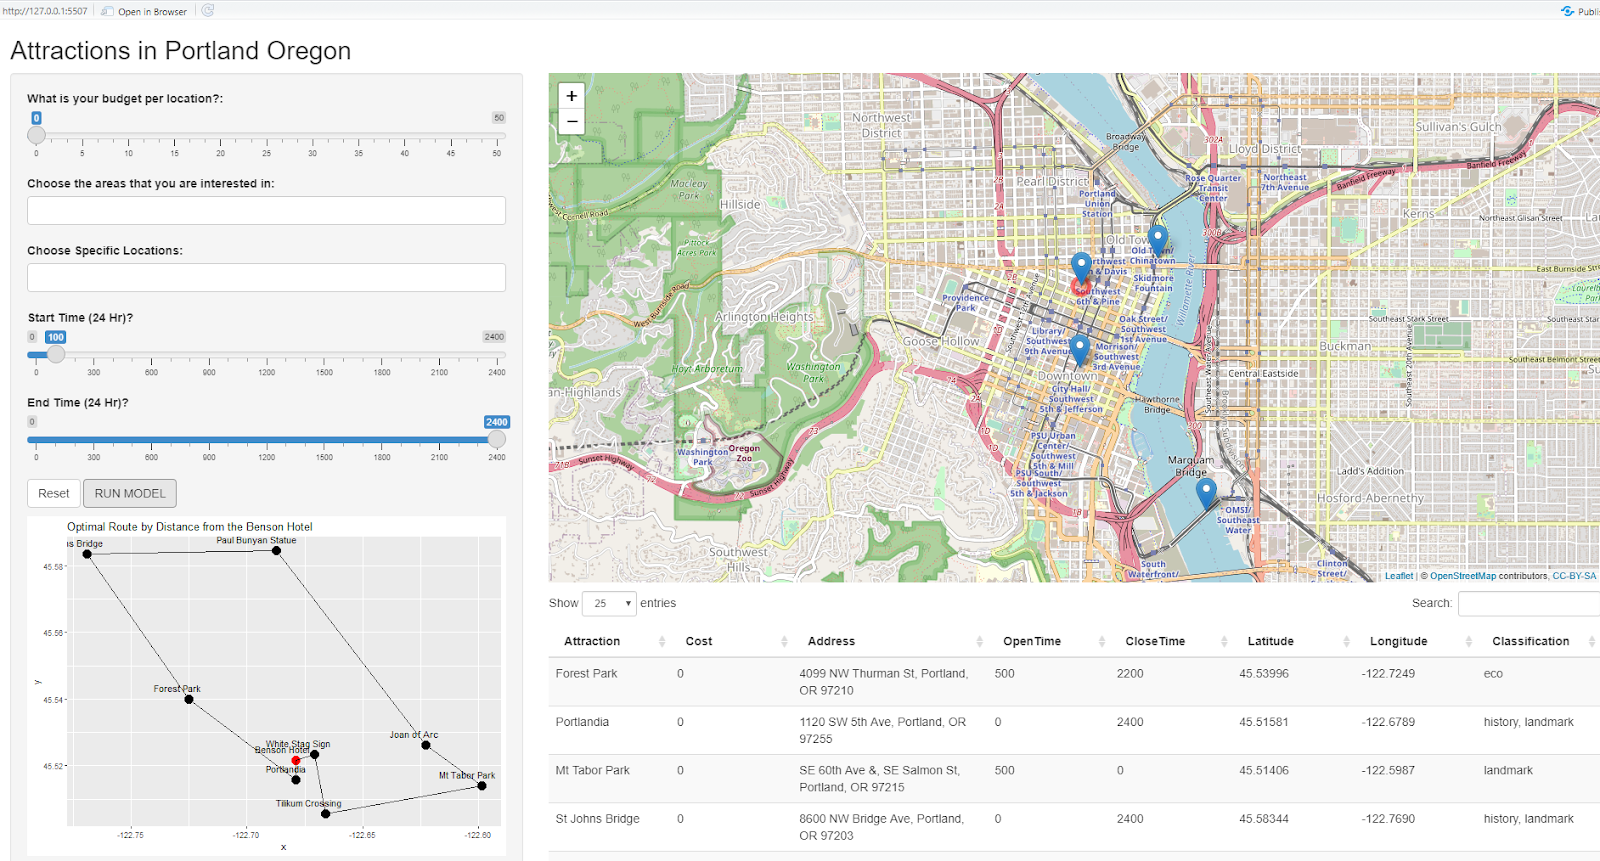The image size is (1600, 861).
Task: Open the Specific Locations selector
Action: [x=266, y=278]
